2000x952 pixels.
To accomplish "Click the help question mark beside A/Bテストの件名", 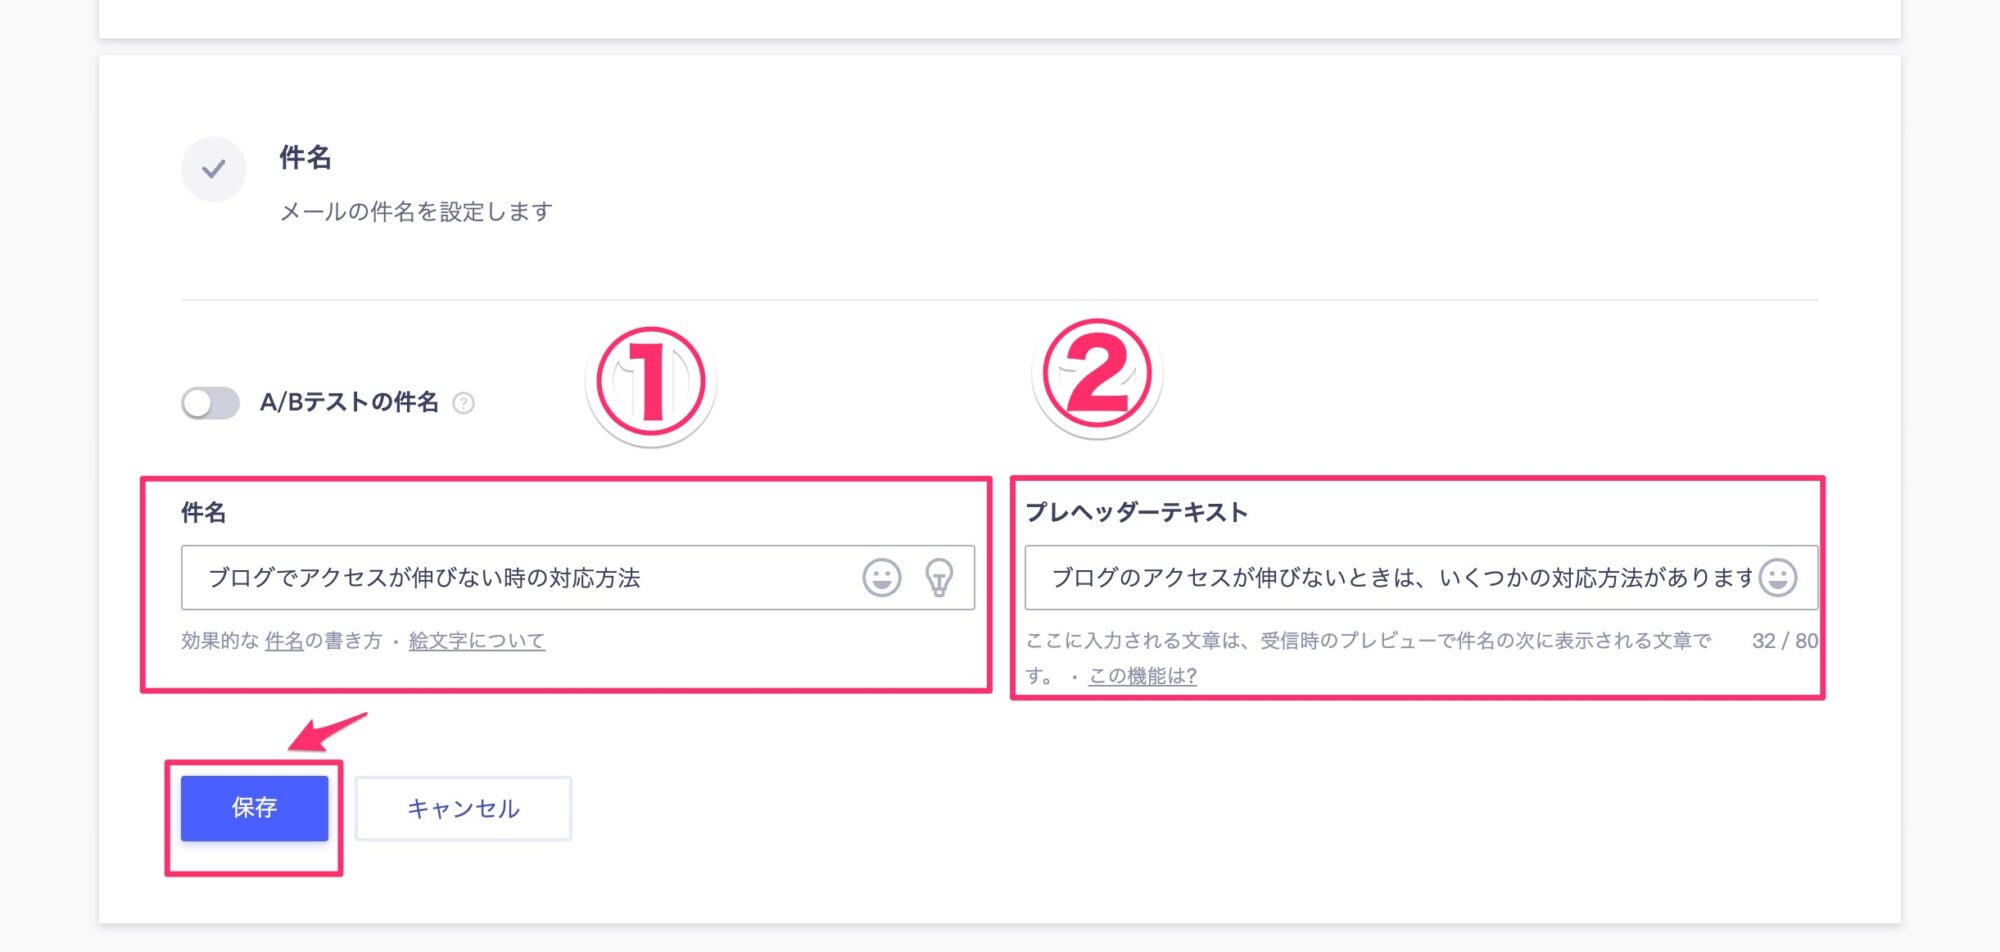I will coord(463,403).
